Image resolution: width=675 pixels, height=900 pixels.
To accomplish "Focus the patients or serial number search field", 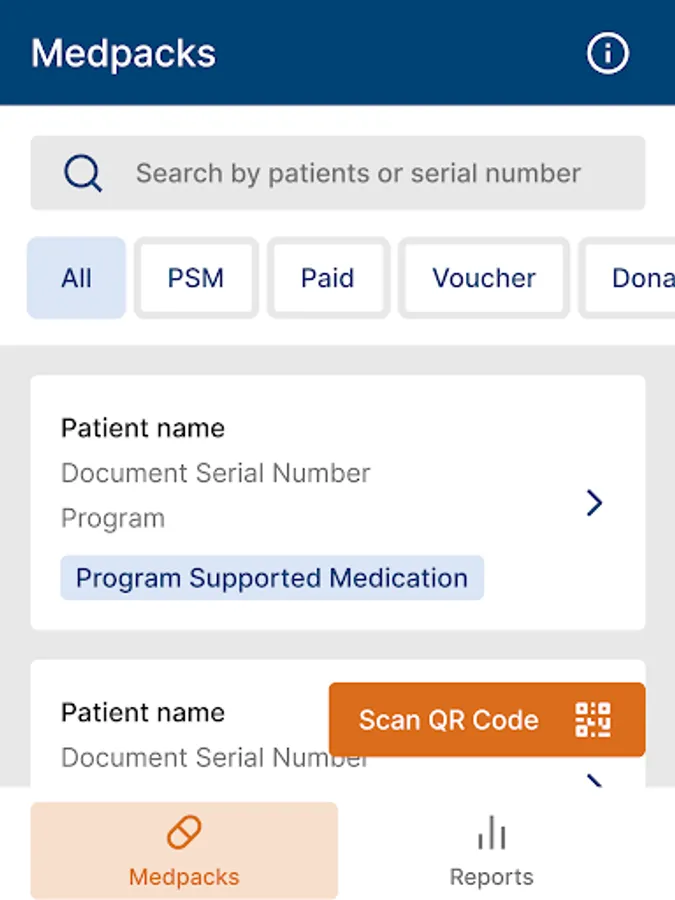I will 358,173.
